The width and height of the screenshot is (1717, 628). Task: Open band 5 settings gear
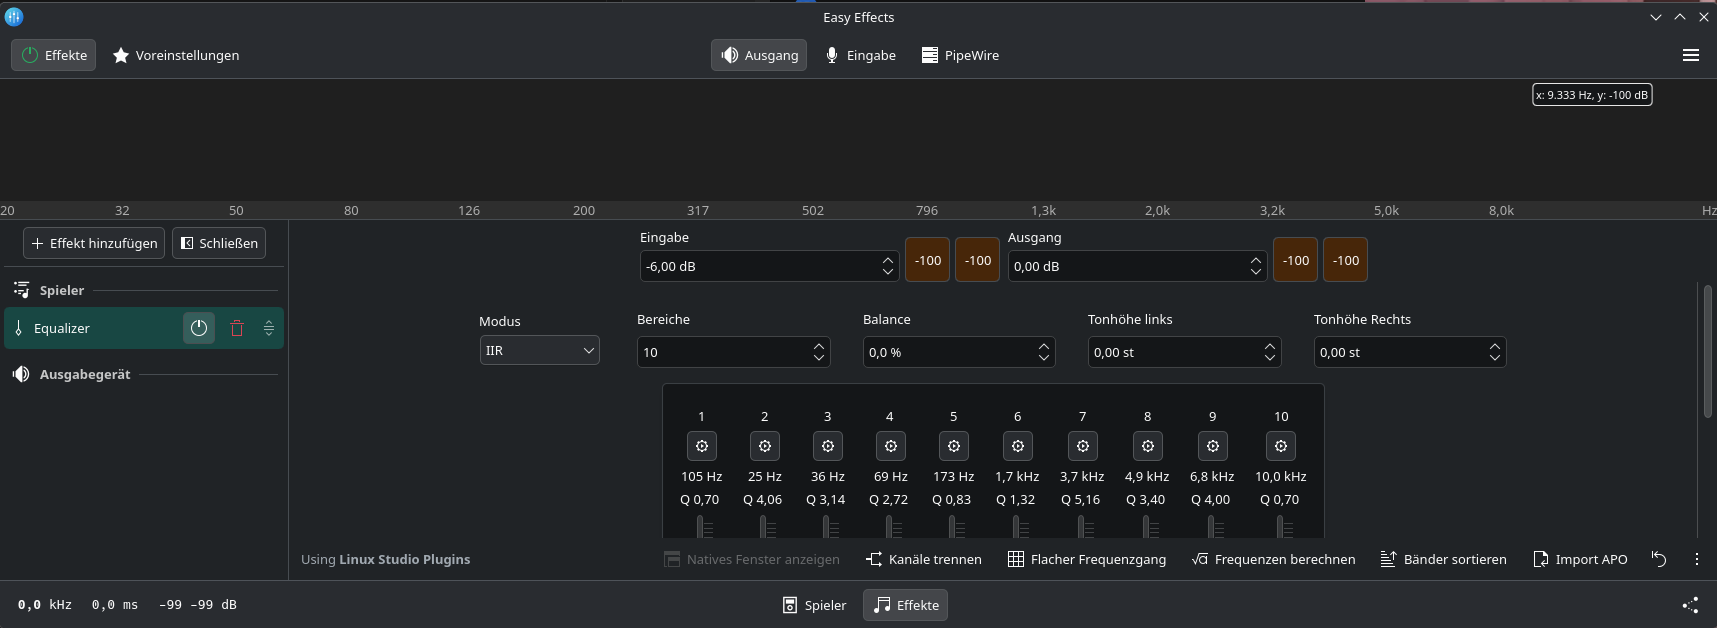pos(954,446)
